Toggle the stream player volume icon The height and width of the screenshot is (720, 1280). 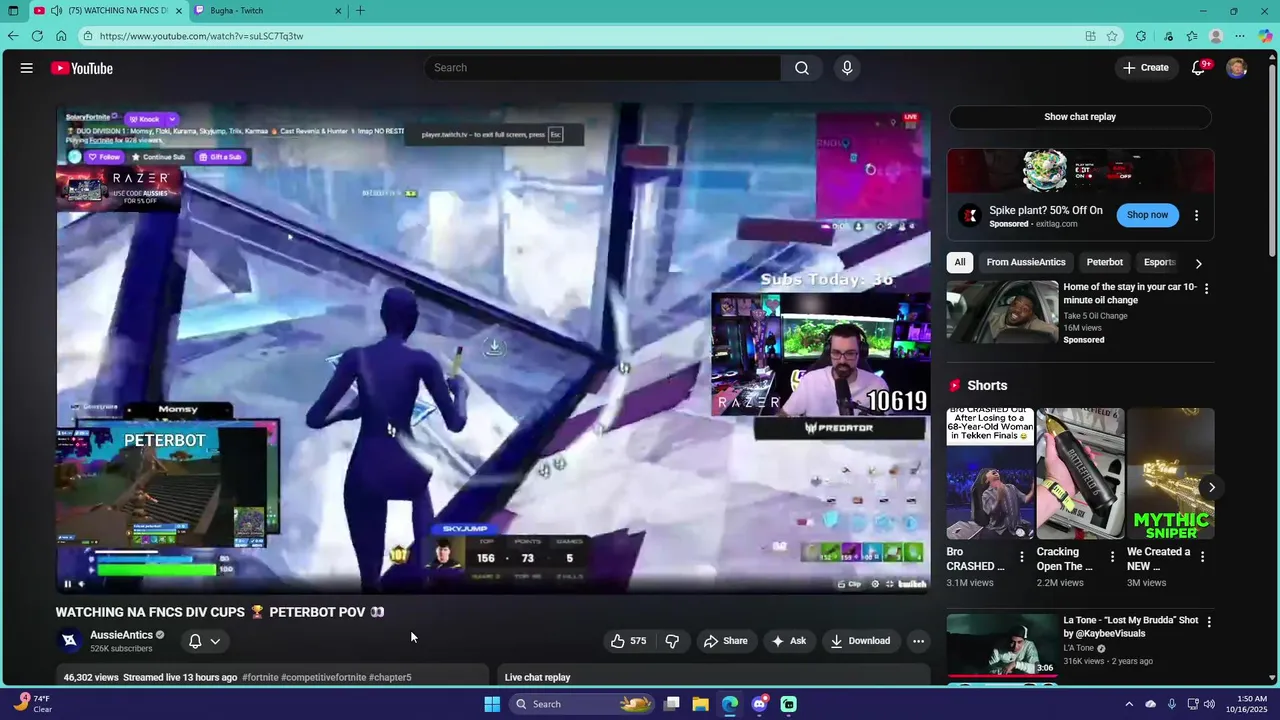[82, 584]
